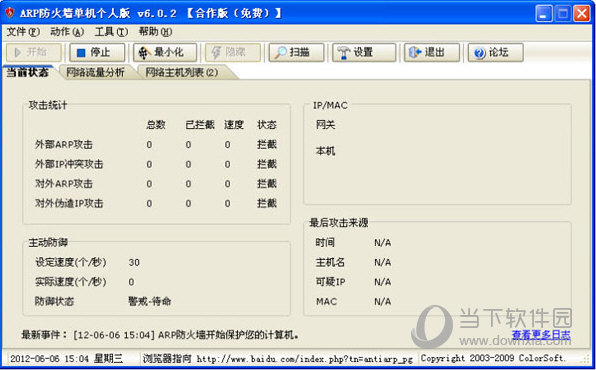Click the 外部ARP攻击 row label
The width and height of the screenshot is (596, 370).
tap(64, 145)
